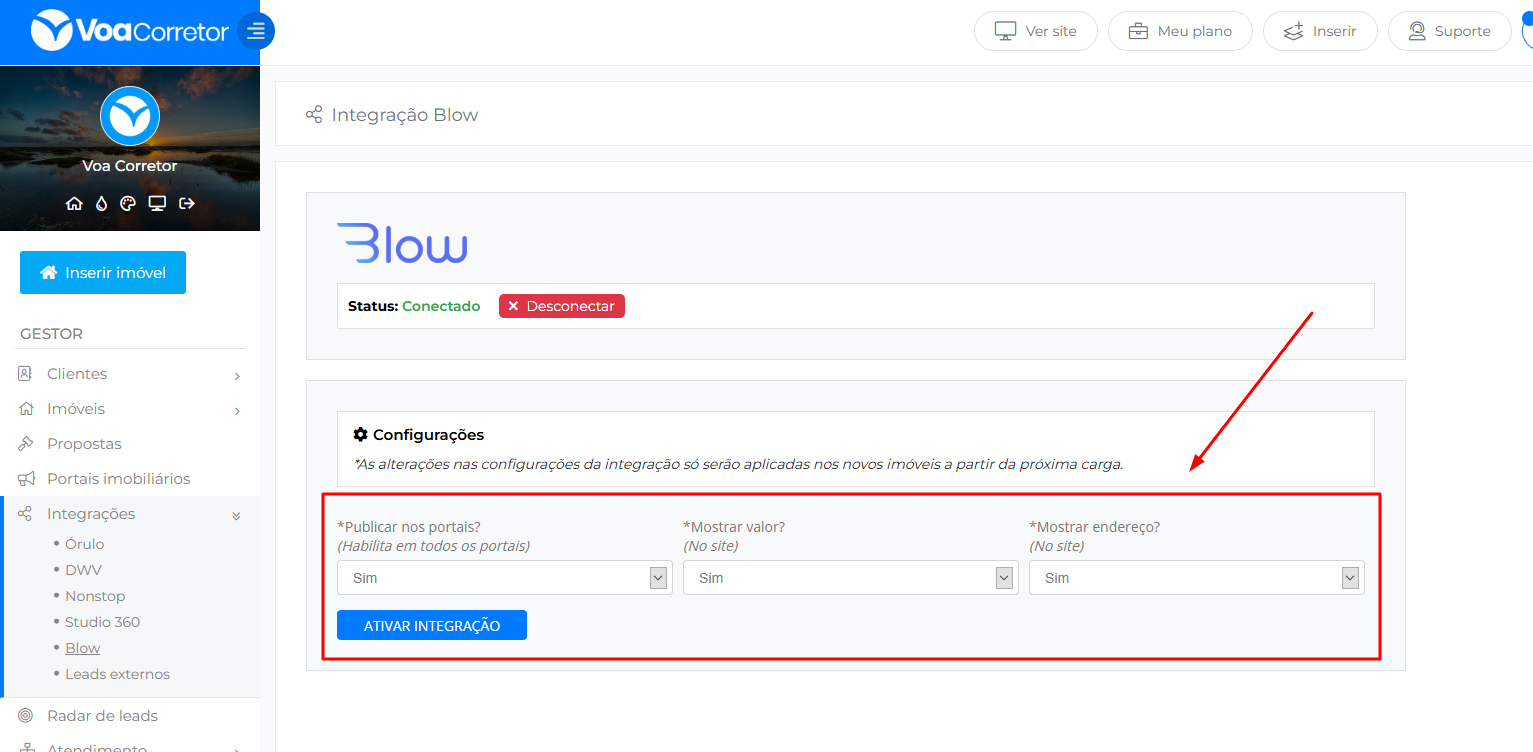Click the Voa Corretor profile avatar
The width and height of the screenshot is (1533, 752).
coord(130,116)
